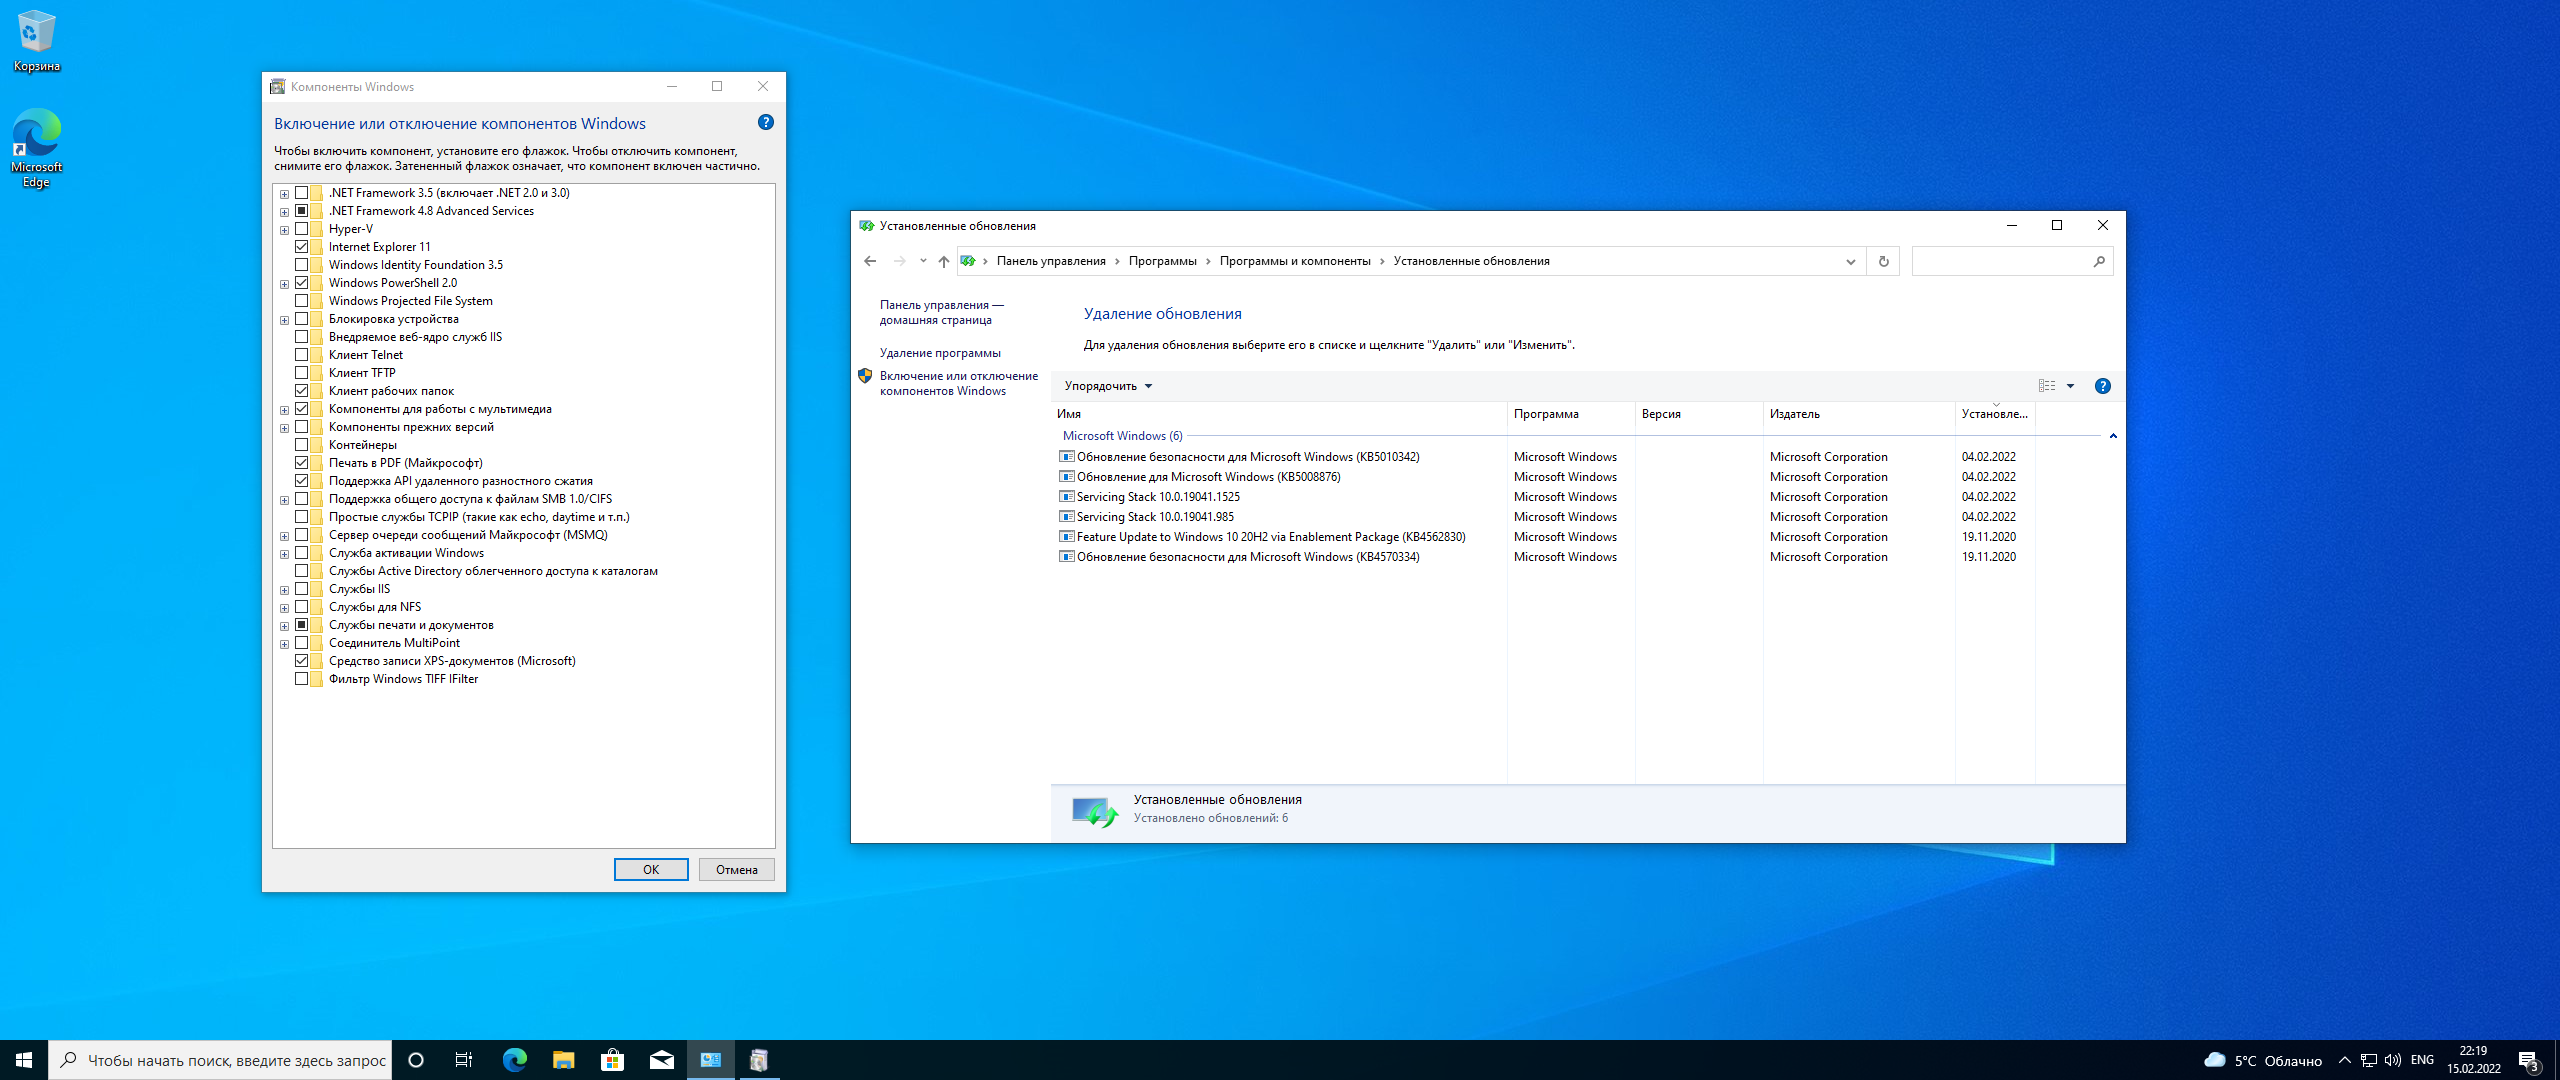This screenshot has width=2560, height=1080.
Task: Launch Edge from the taskbar
Action: click(x=514, y=1060)
